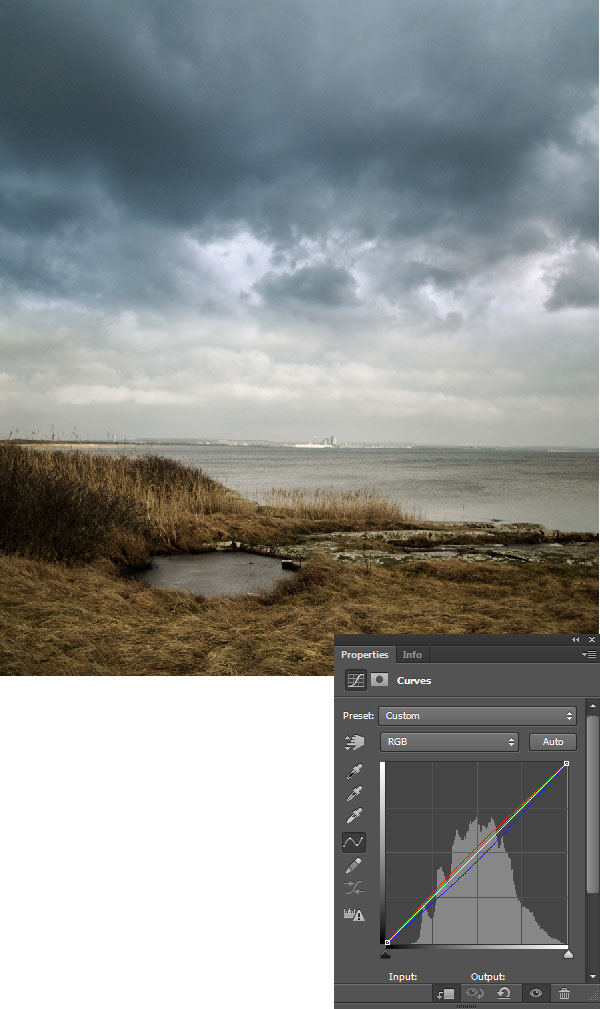This screenshot has width=600, height=1009.
Task: Reset Curves to adjustment defaults
Action: tap(504, 994)
